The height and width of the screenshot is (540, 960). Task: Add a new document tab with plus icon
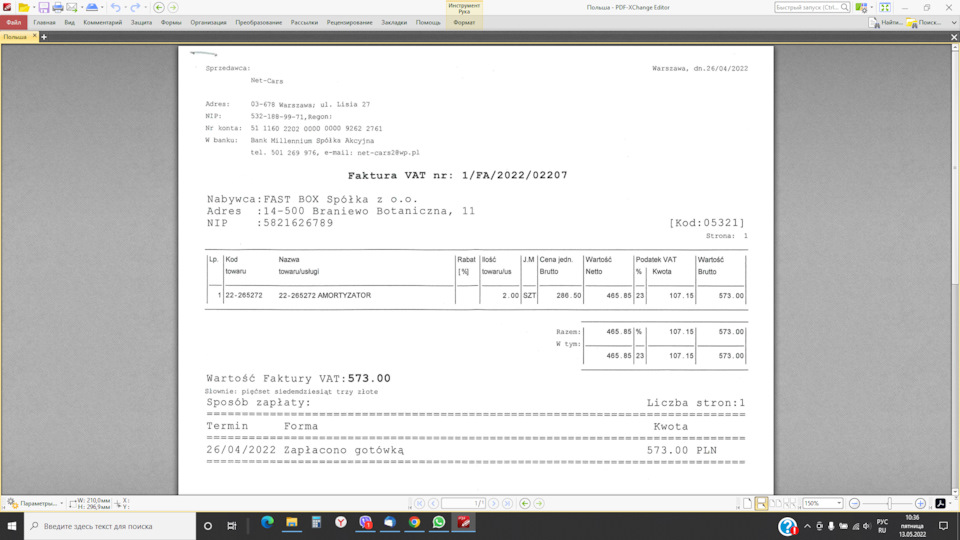[x=43, y=37]
